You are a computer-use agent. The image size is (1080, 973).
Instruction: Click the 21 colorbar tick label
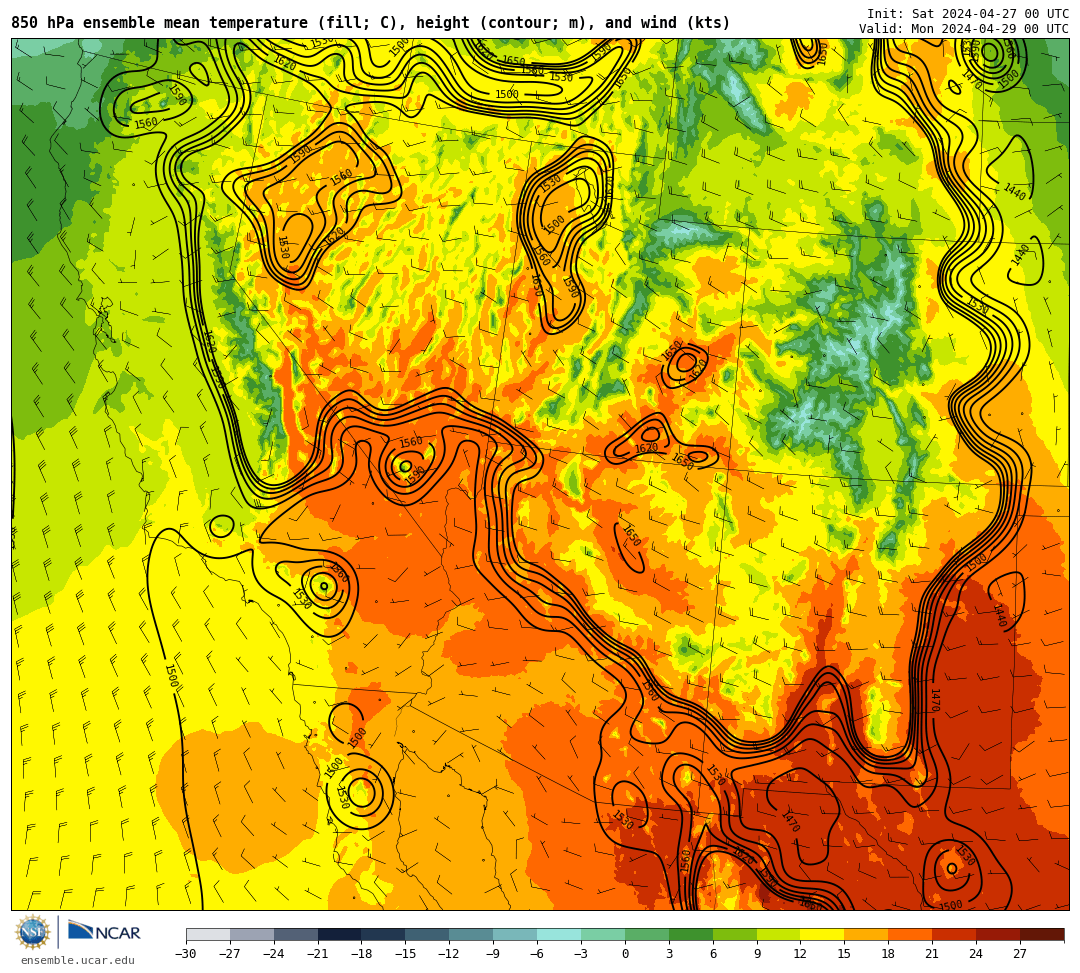coord(933,954)
